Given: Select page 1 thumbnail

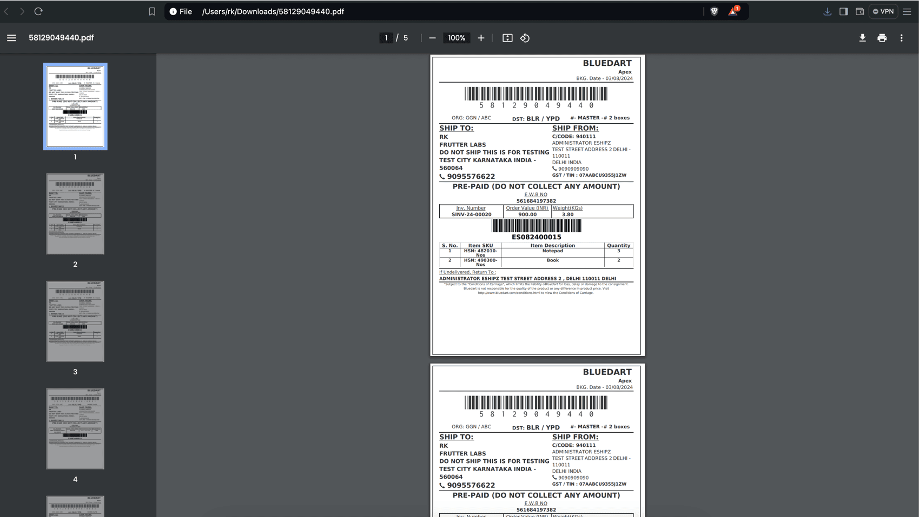Looking at the screenshot, I should pyautogui.click(x=75, y=106).
